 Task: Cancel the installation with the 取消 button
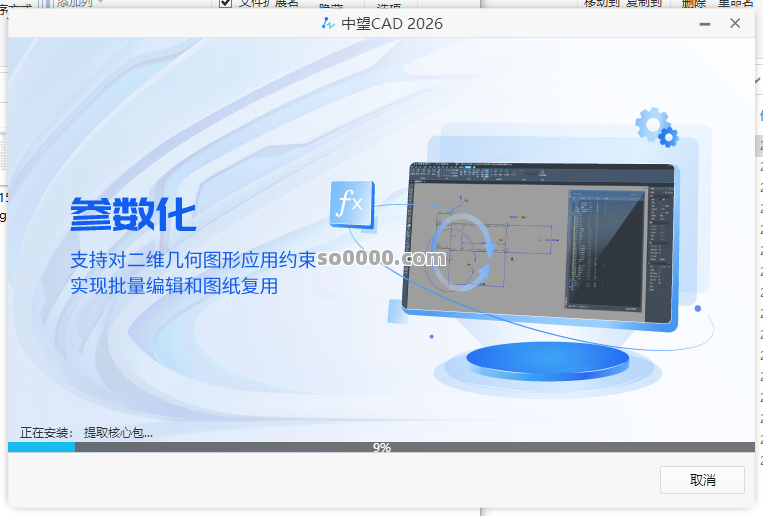coord(702,480)
